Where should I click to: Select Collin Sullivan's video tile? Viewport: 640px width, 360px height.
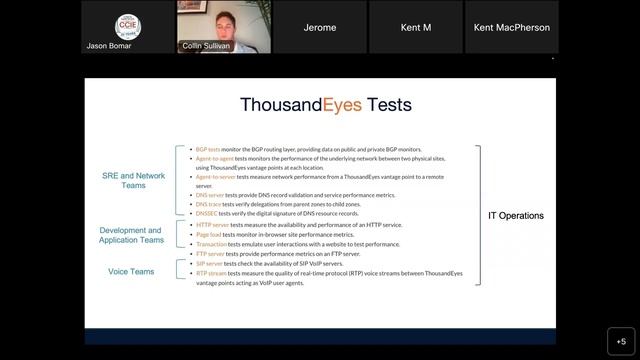click(x=224, y=27)
